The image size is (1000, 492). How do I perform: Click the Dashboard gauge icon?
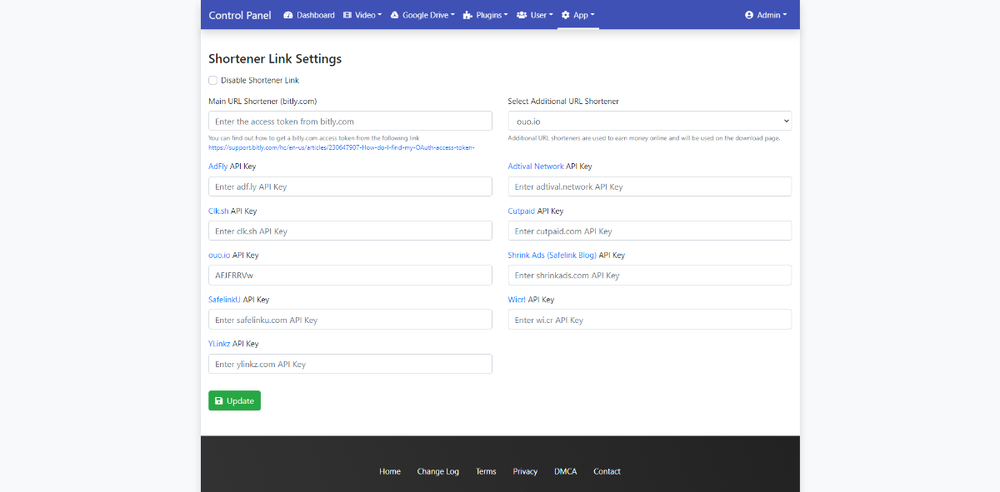[288, 15]
